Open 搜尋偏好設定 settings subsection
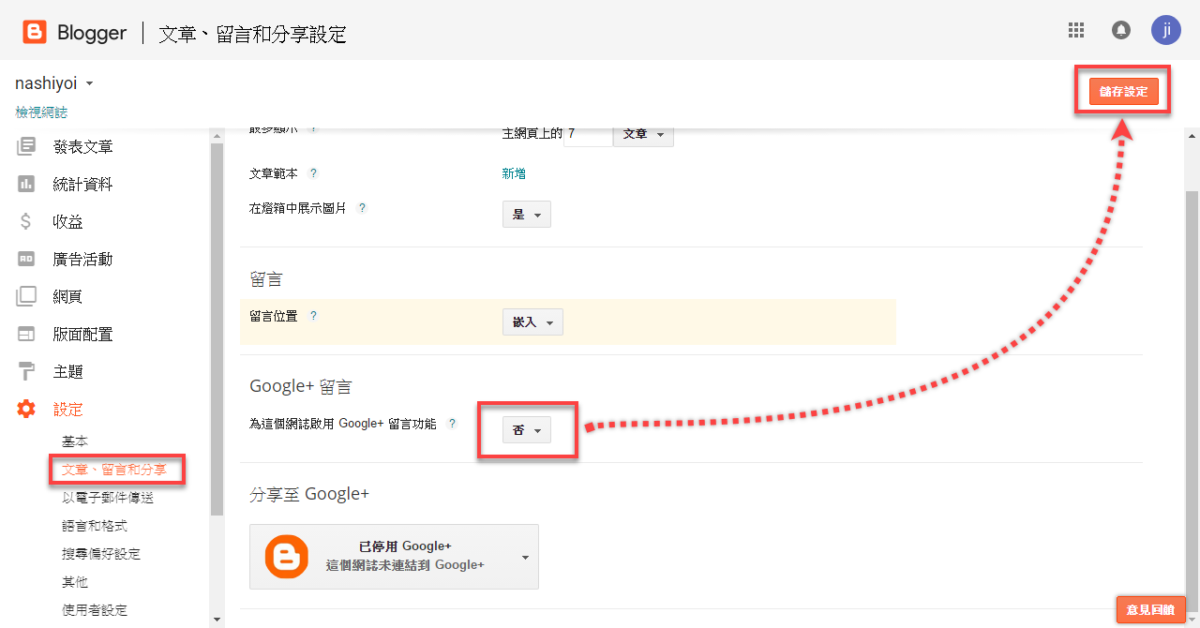 pyautogui.click(x=101, y=553)
